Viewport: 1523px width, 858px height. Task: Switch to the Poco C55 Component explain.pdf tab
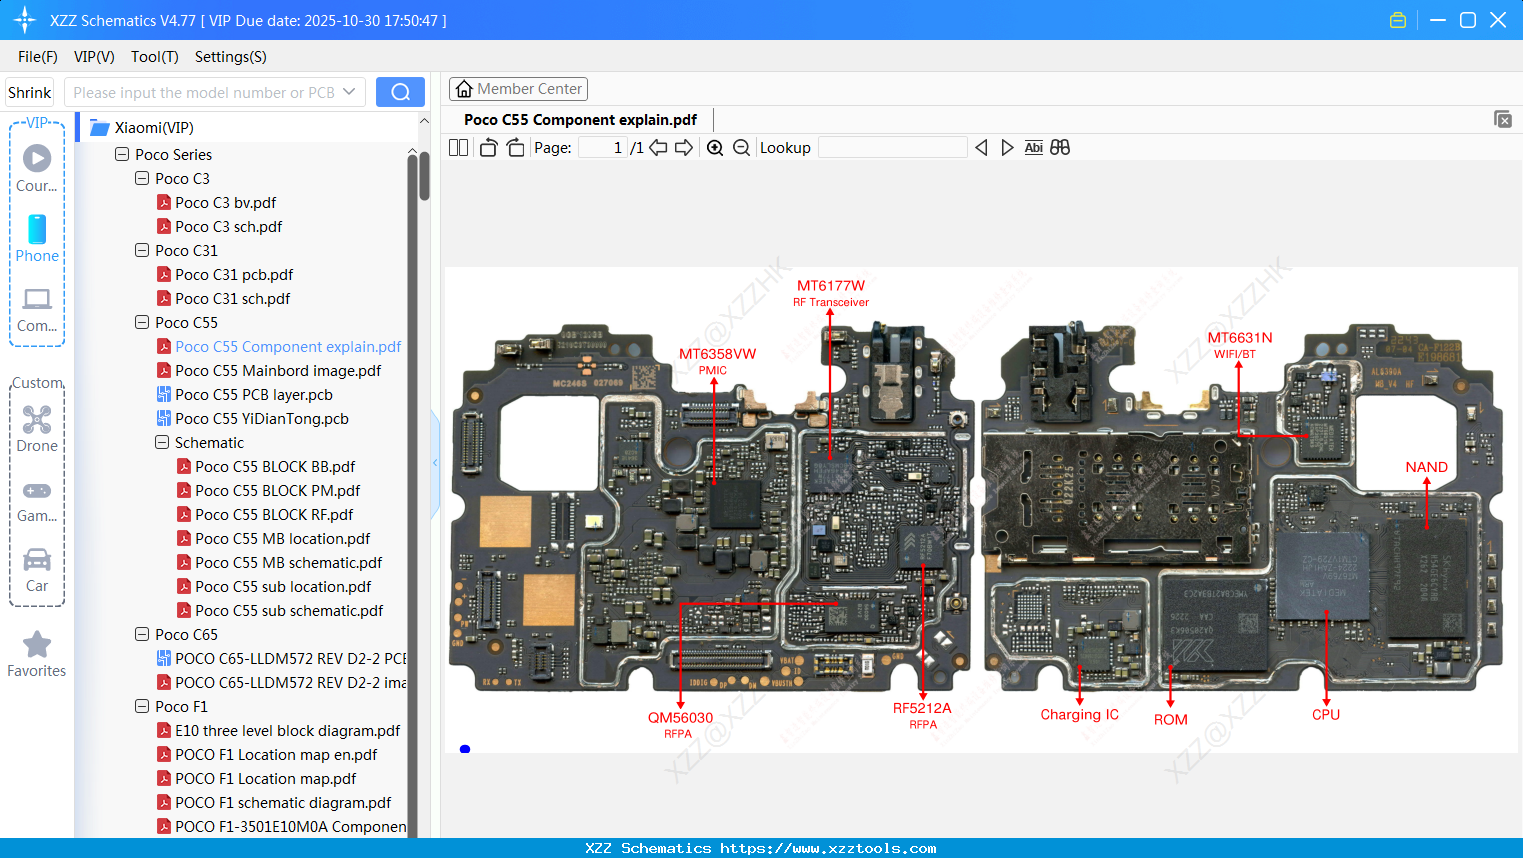(x=580, y=119)
